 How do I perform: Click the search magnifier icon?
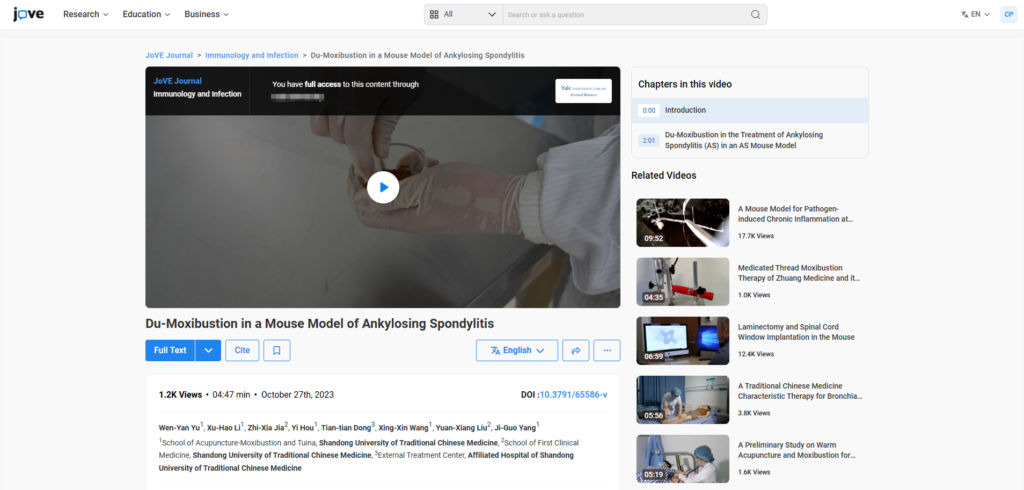756,15
